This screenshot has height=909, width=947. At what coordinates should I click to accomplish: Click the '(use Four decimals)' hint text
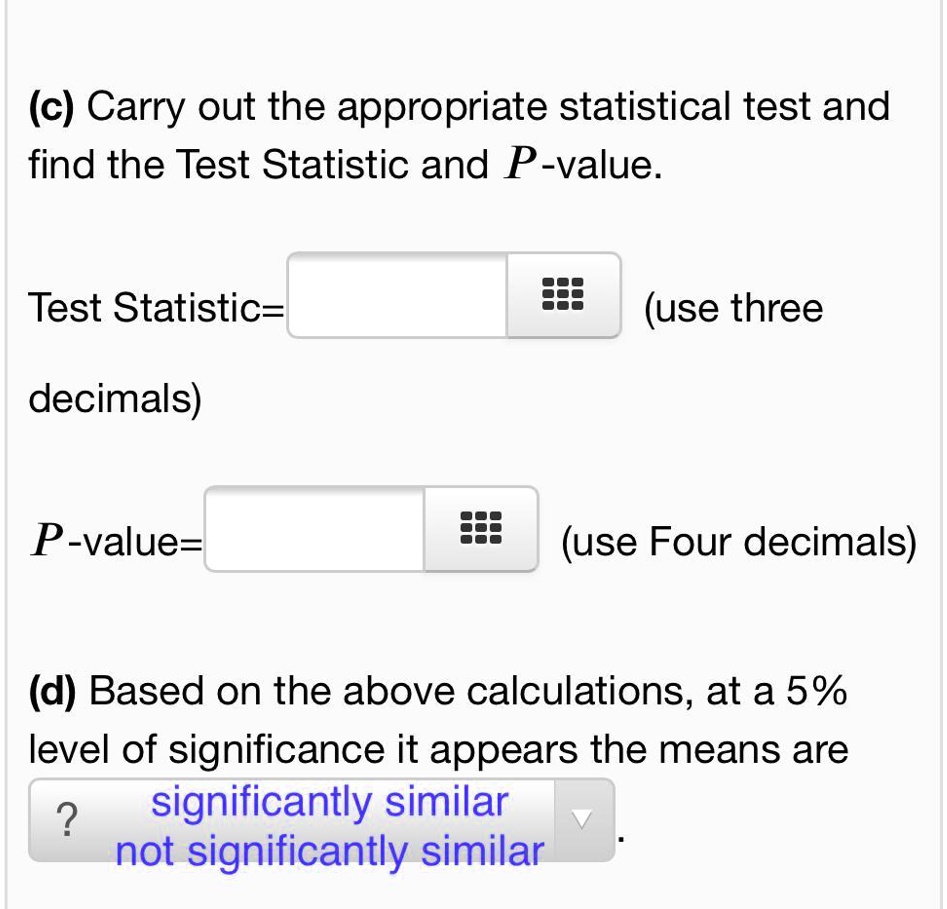tap(736, 540)
